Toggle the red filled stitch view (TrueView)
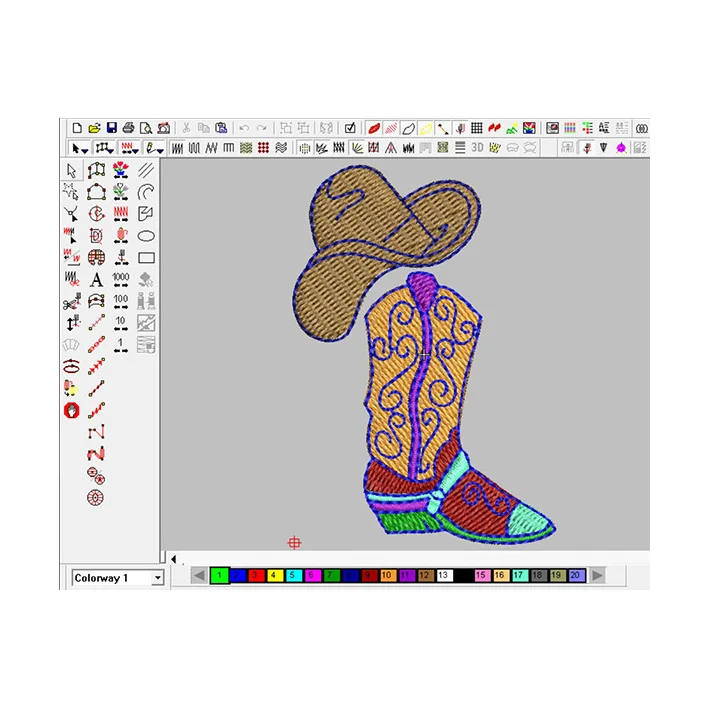This screenshot has height=709, width=709. [374, 128]
